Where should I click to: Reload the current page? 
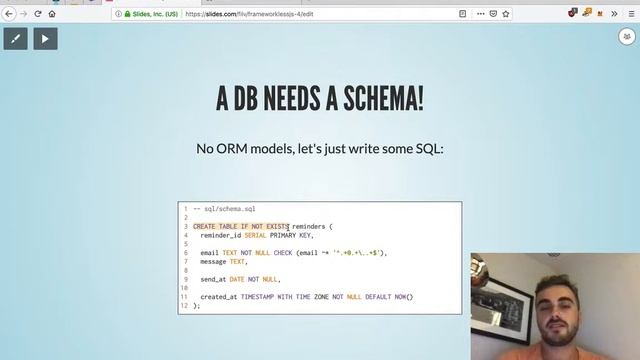pyautogui.click(x=38, y=14)
